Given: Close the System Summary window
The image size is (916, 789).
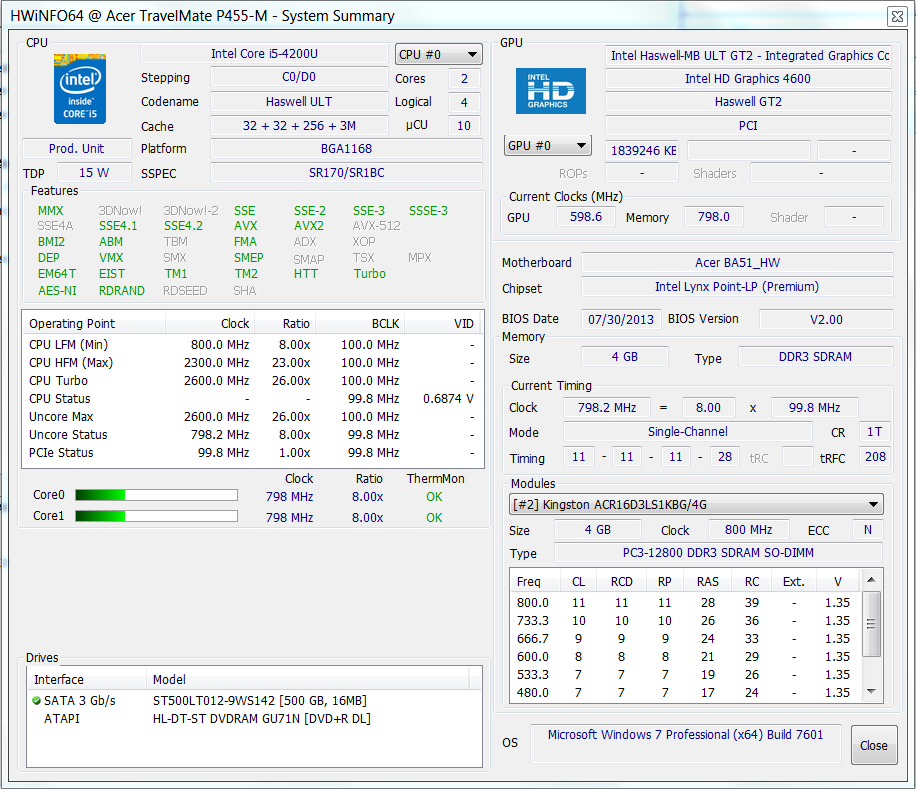Looking at the screenshot, I should coord(873,745).
